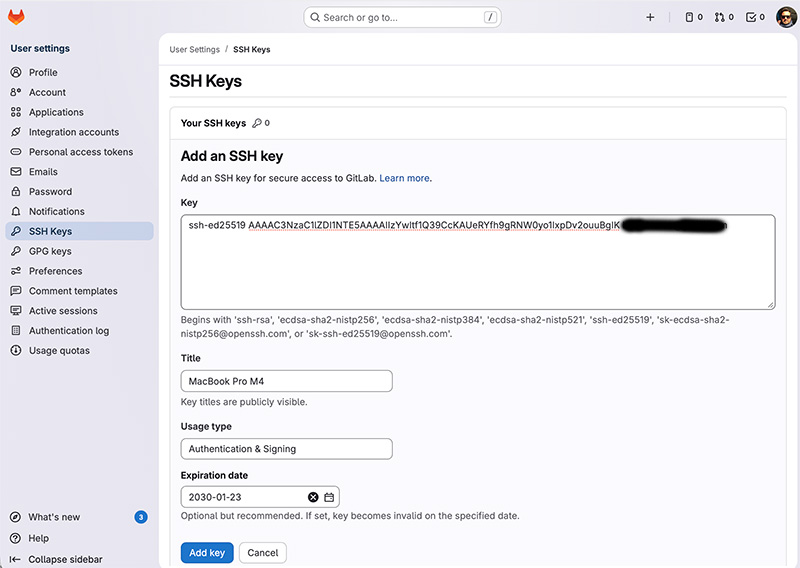Collapse the sidebar

tap(56, 559)
